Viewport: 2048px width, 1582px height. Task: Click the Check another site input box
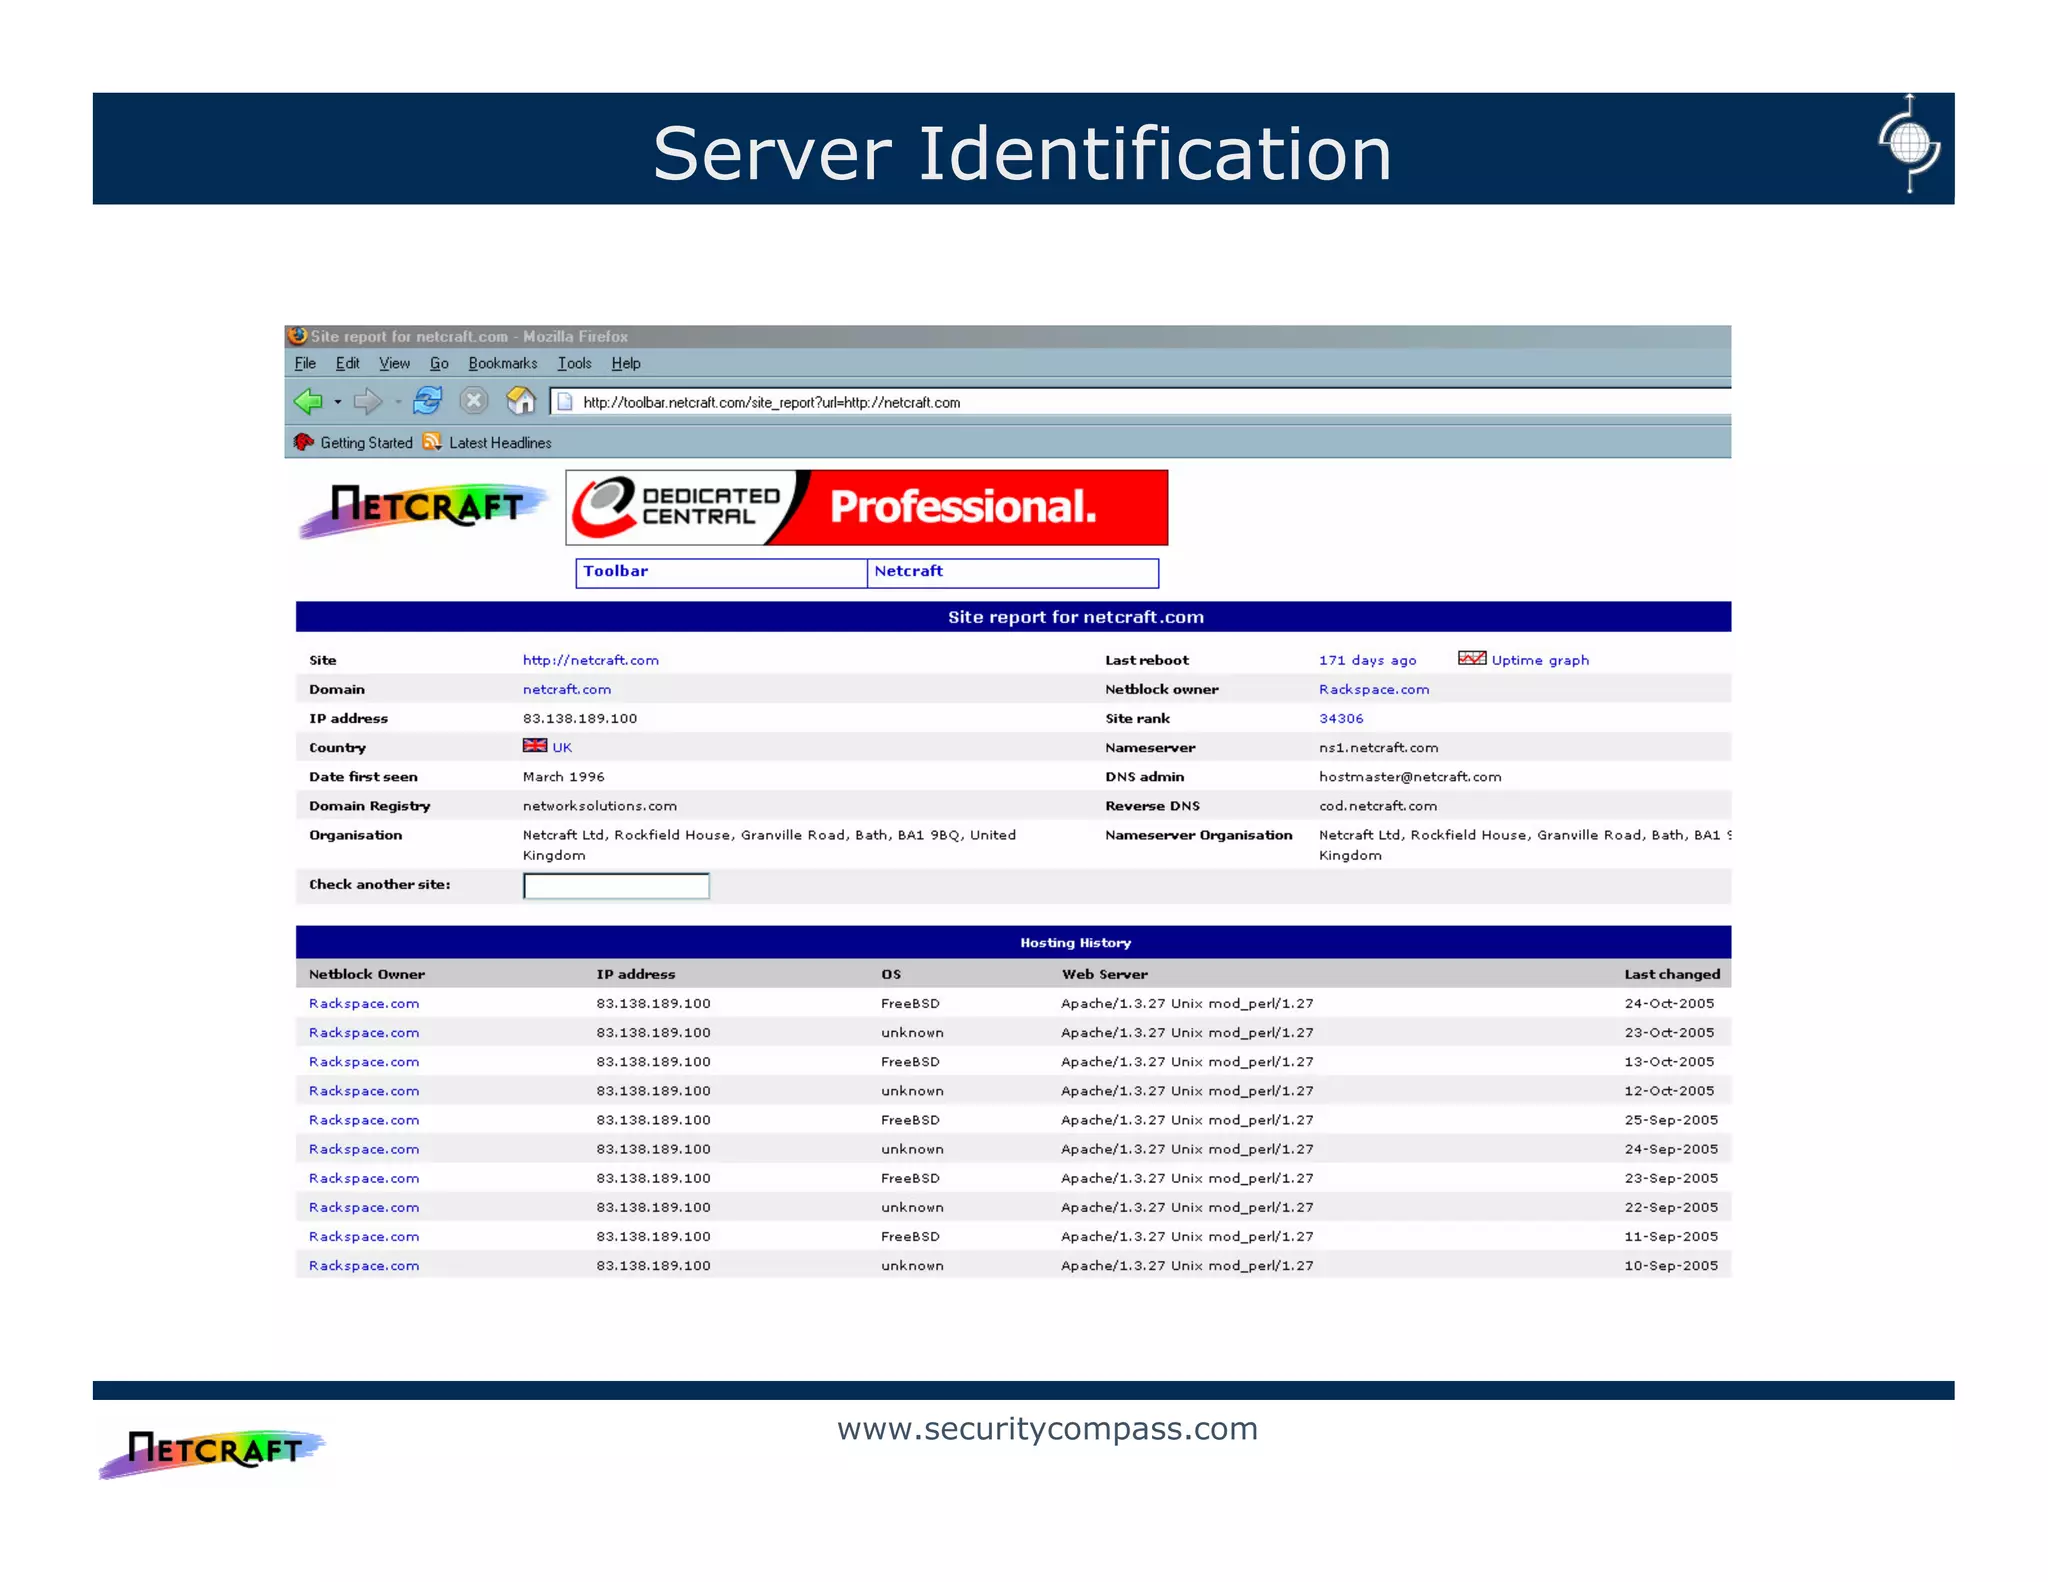pos(616,885)
